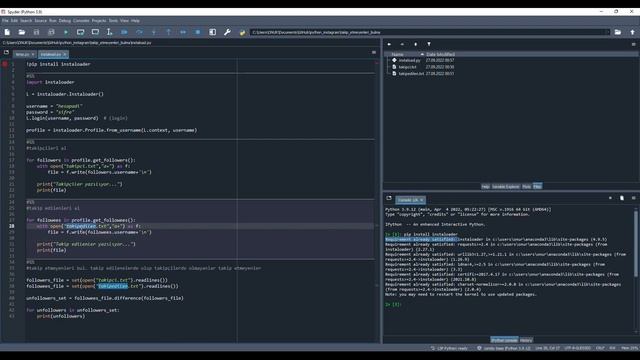Run the current cell and advance
The height and width of the screenshot is (360, 640).
click(95, 32)
